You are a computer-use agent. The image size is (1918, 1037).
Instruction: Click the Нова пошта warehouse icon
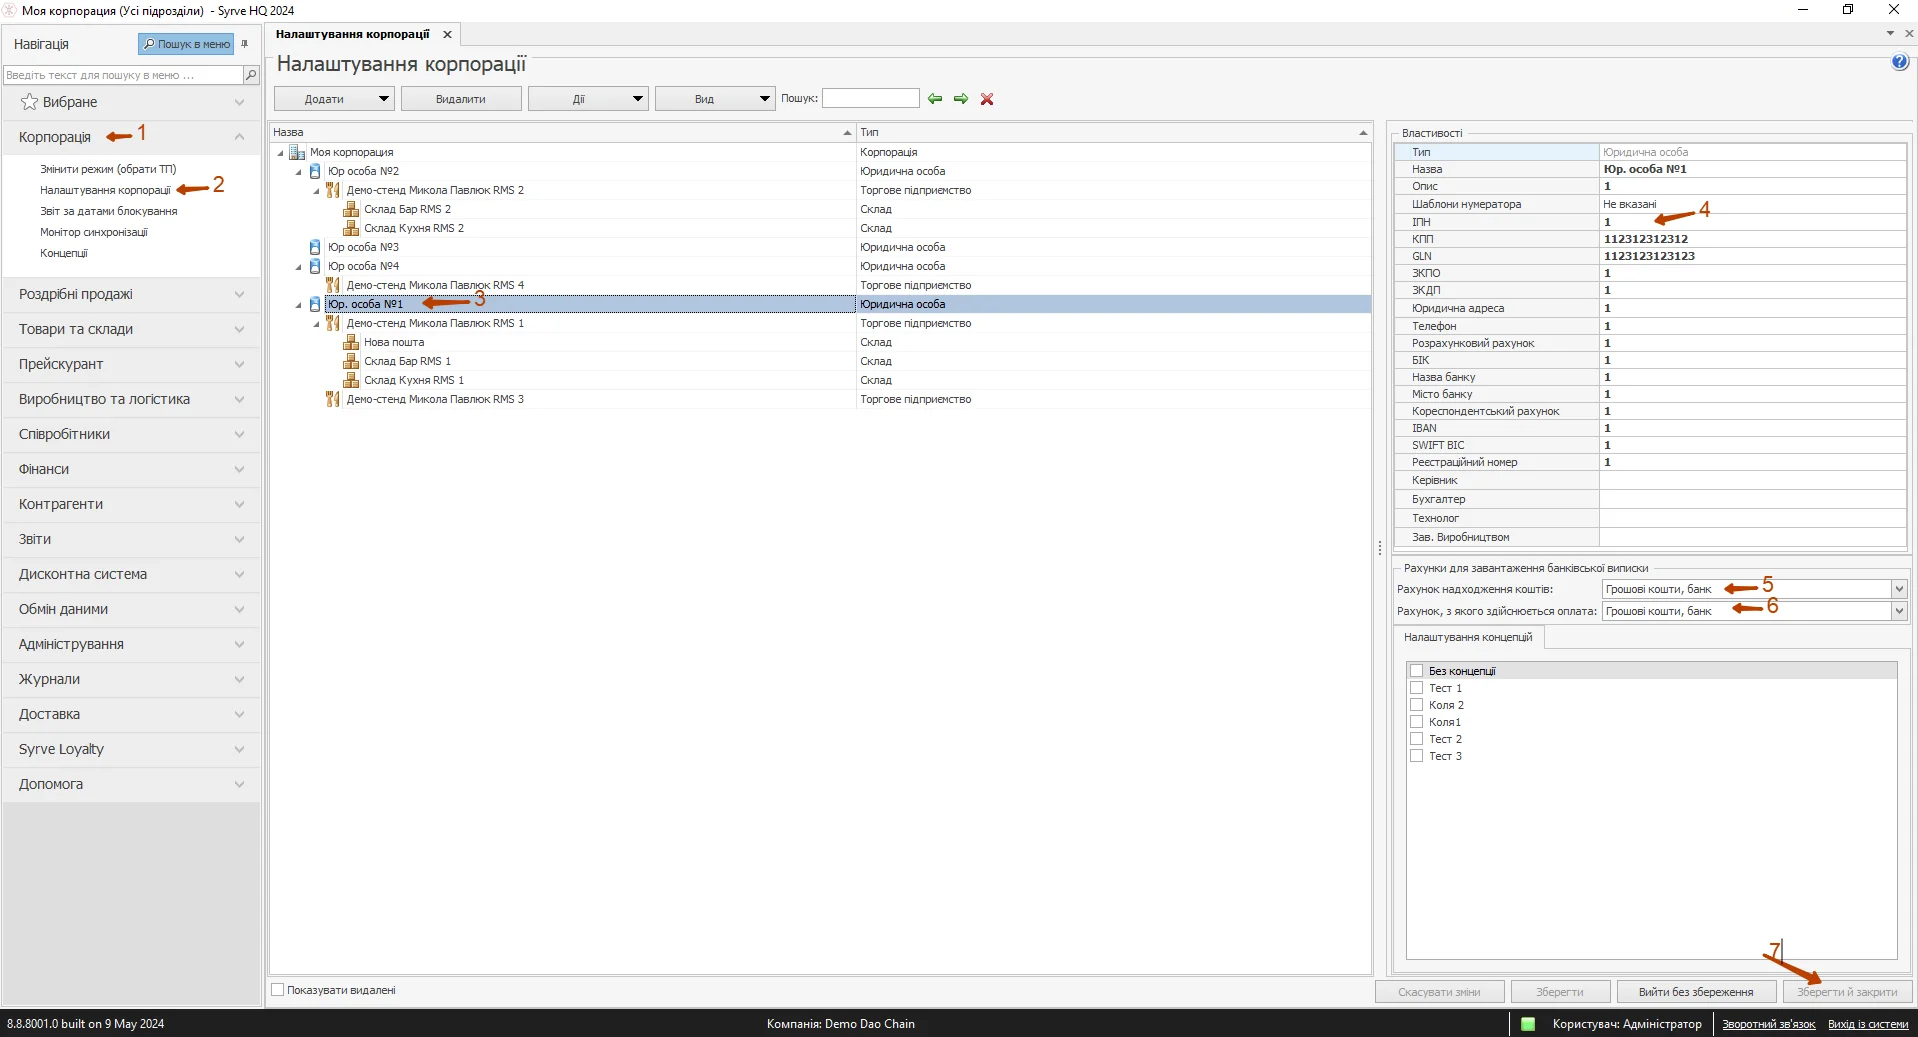(351, 342)
